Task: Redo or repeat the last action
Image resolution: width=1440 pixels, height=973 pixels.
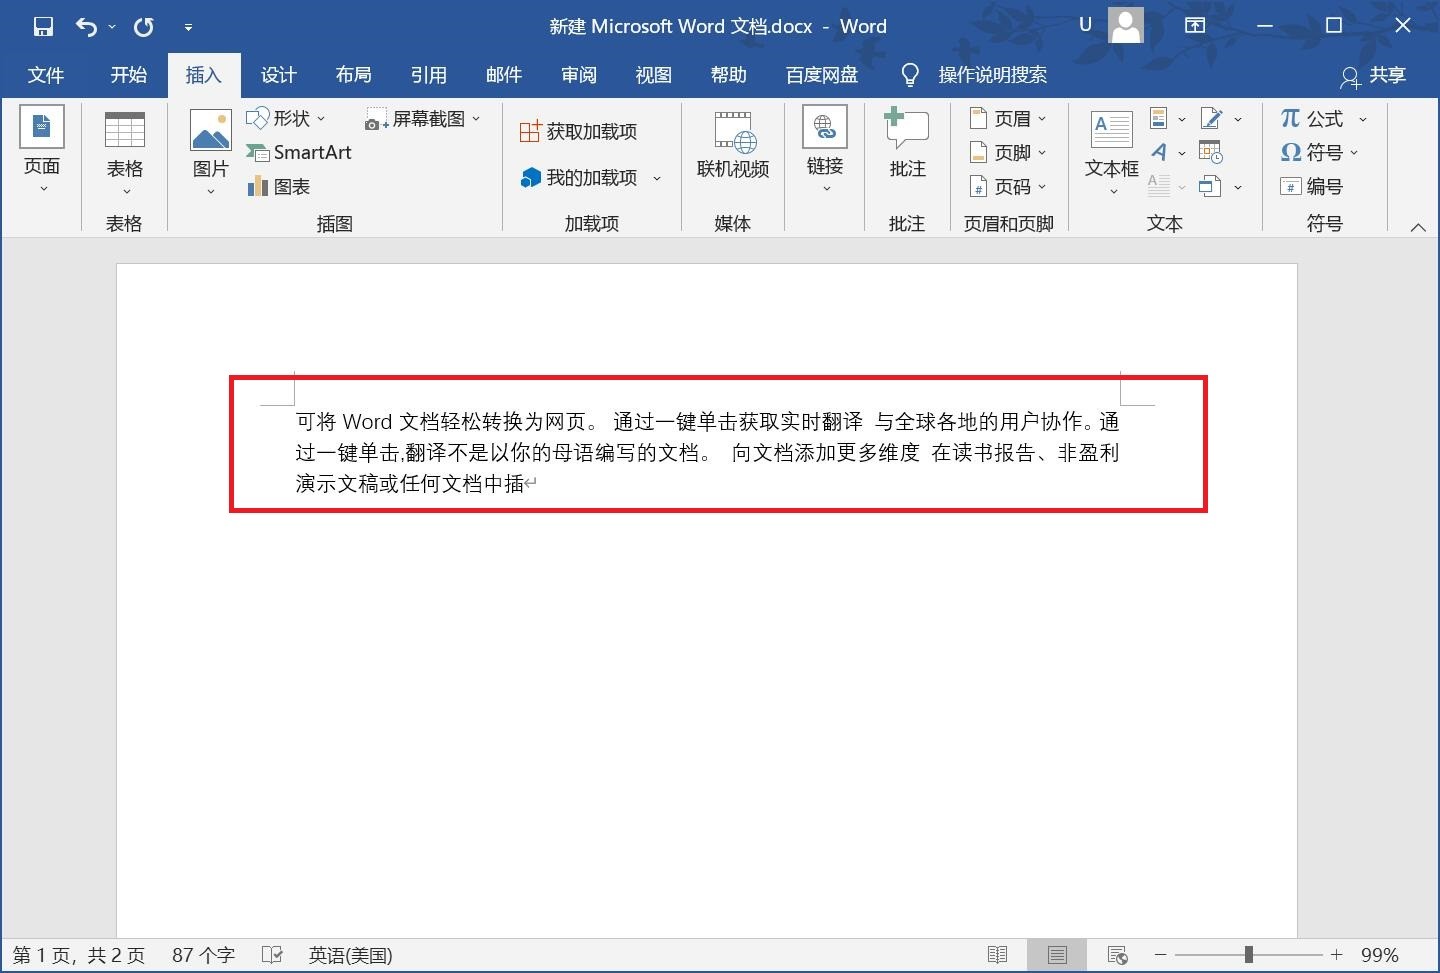Action: 144,27
